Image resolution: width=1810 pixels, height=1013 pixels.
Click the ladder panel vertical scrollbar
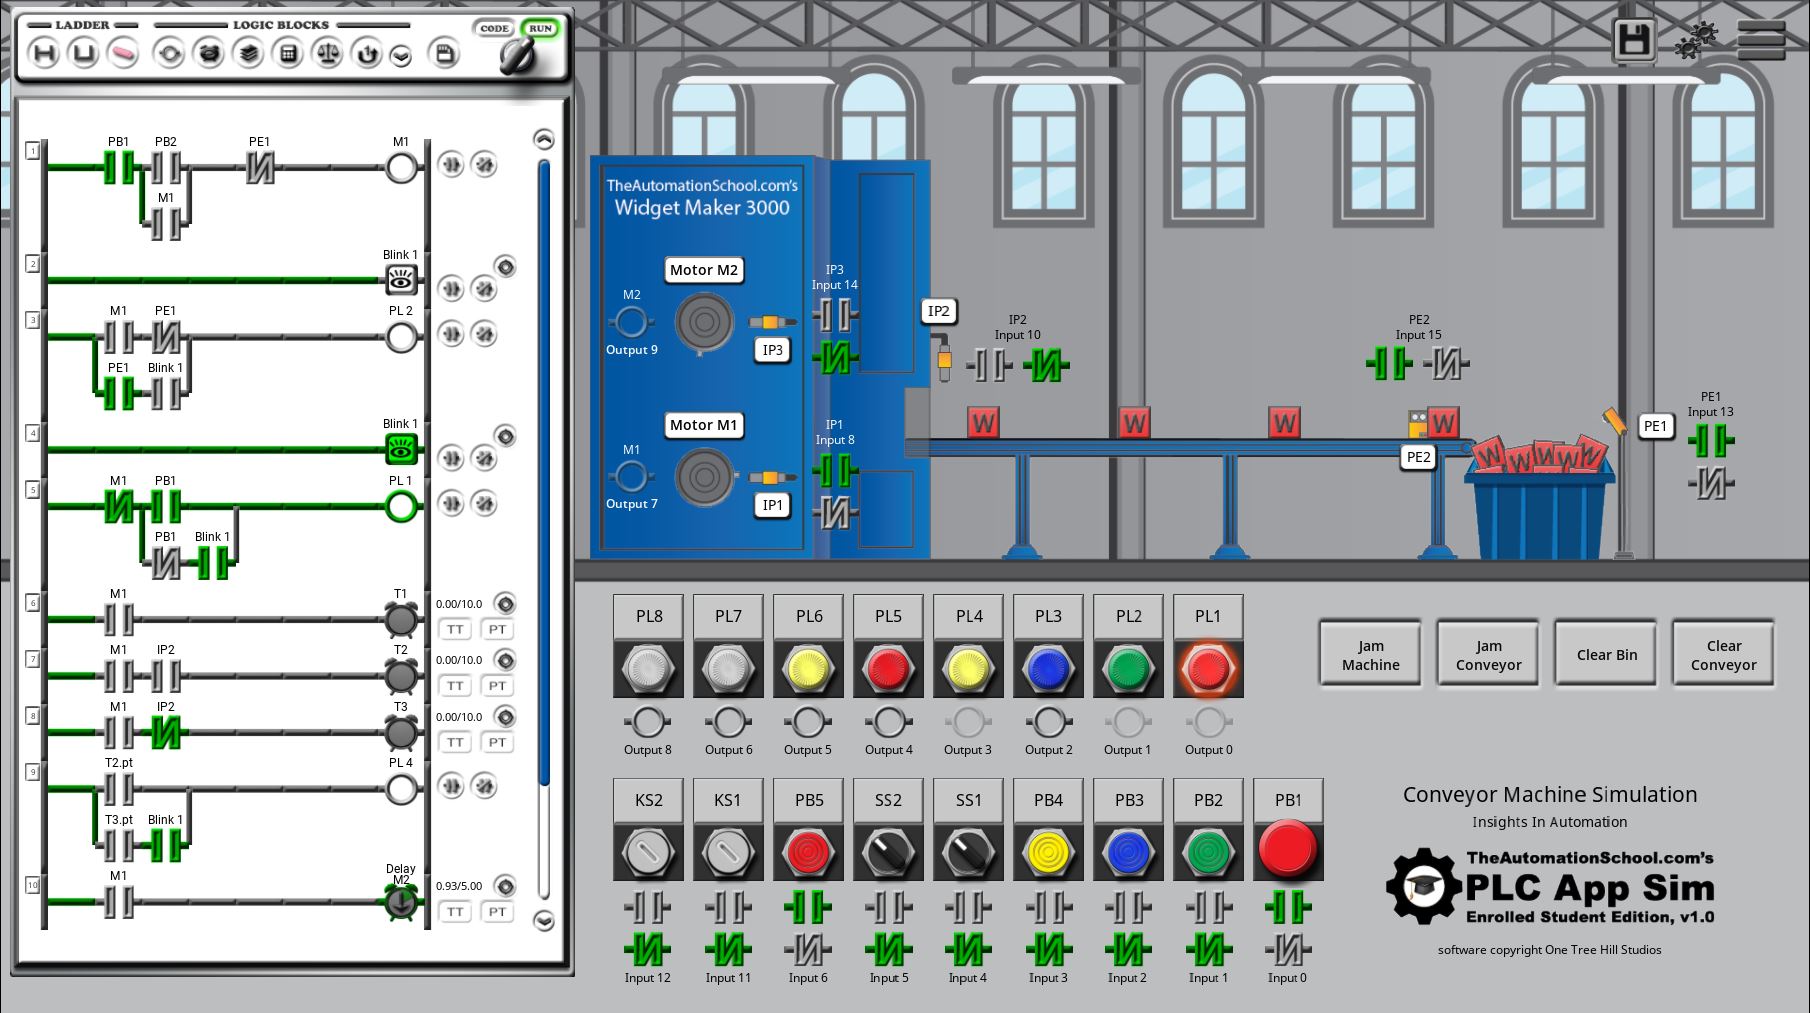pos(544,470)
